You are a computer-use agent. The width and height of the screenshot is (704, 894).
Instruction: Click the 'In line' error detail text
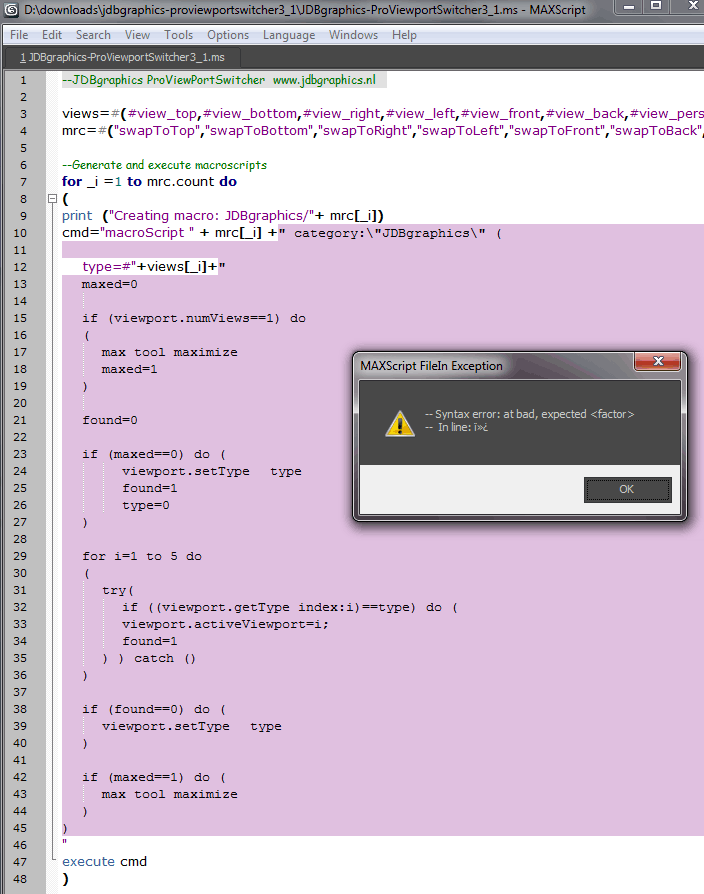(457, 427)
